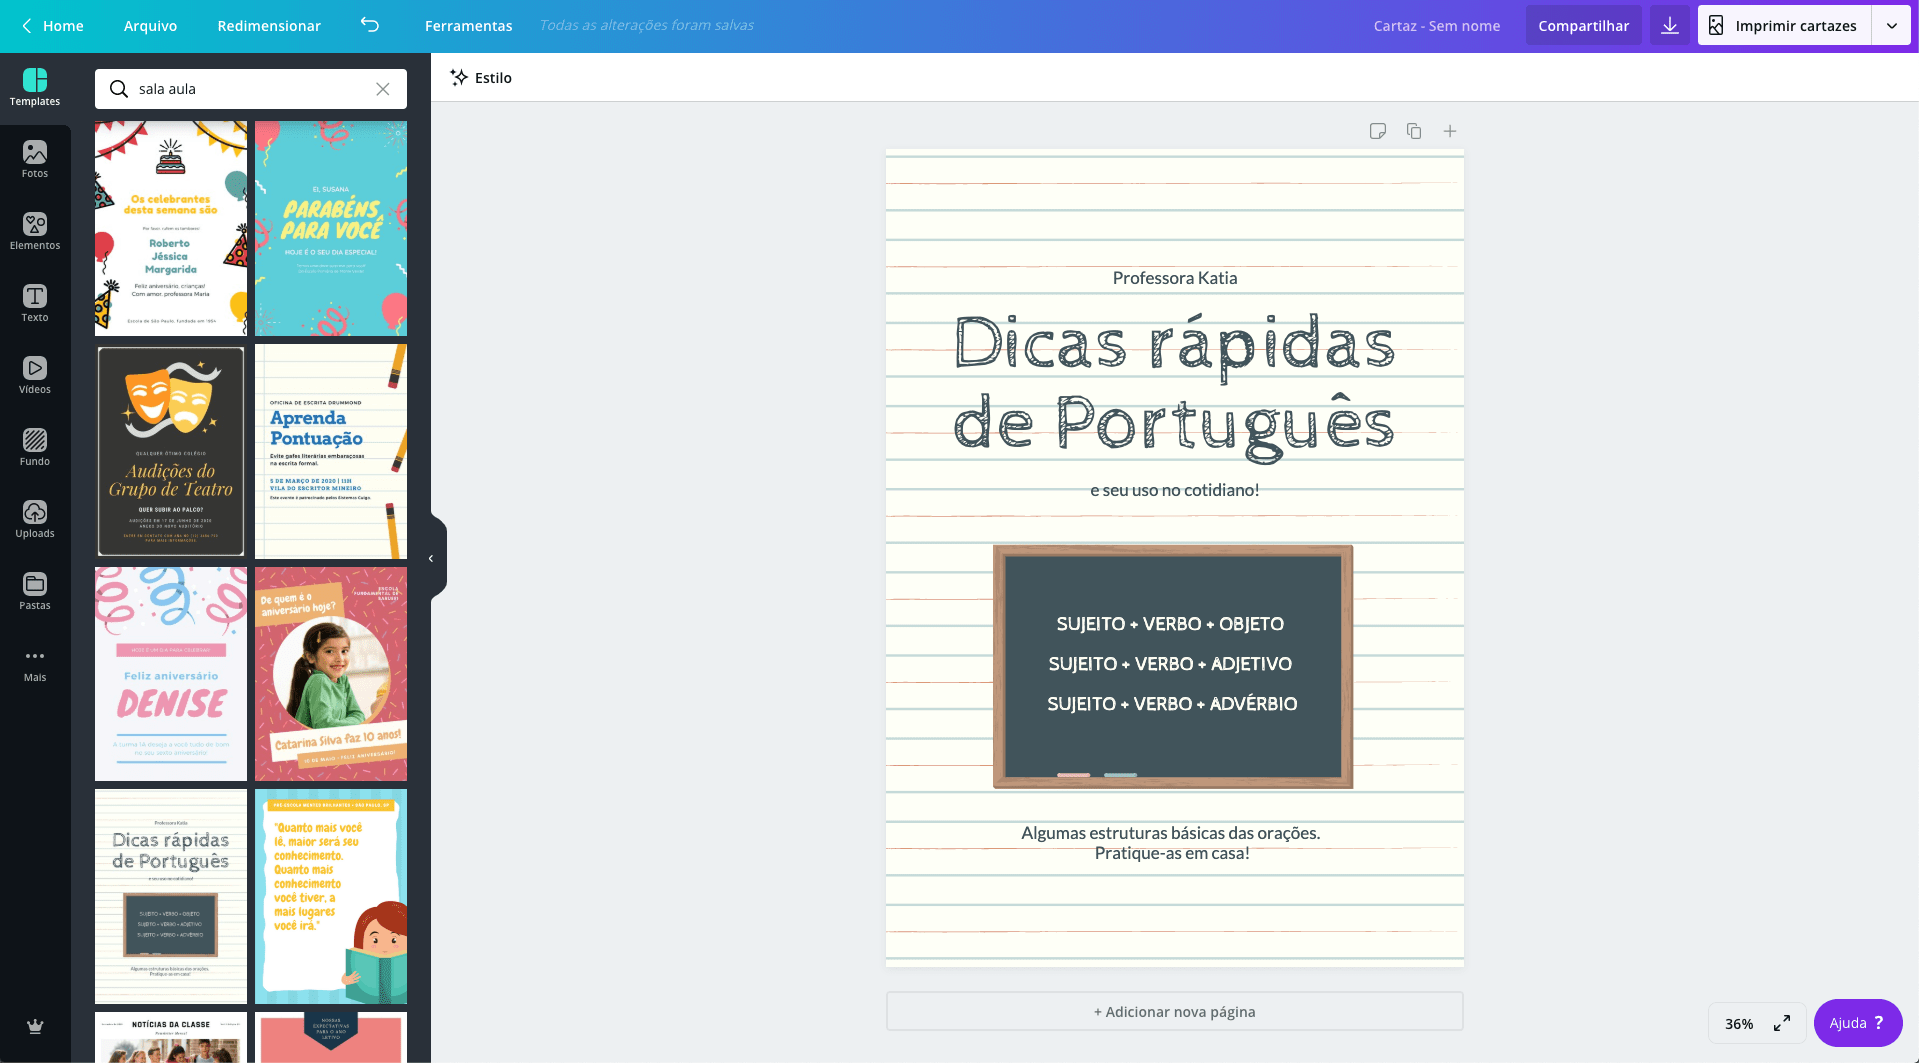This screenshot has width=1919, height=1063.
Task: Go back to Home
Action: click(x=53, y=26)
